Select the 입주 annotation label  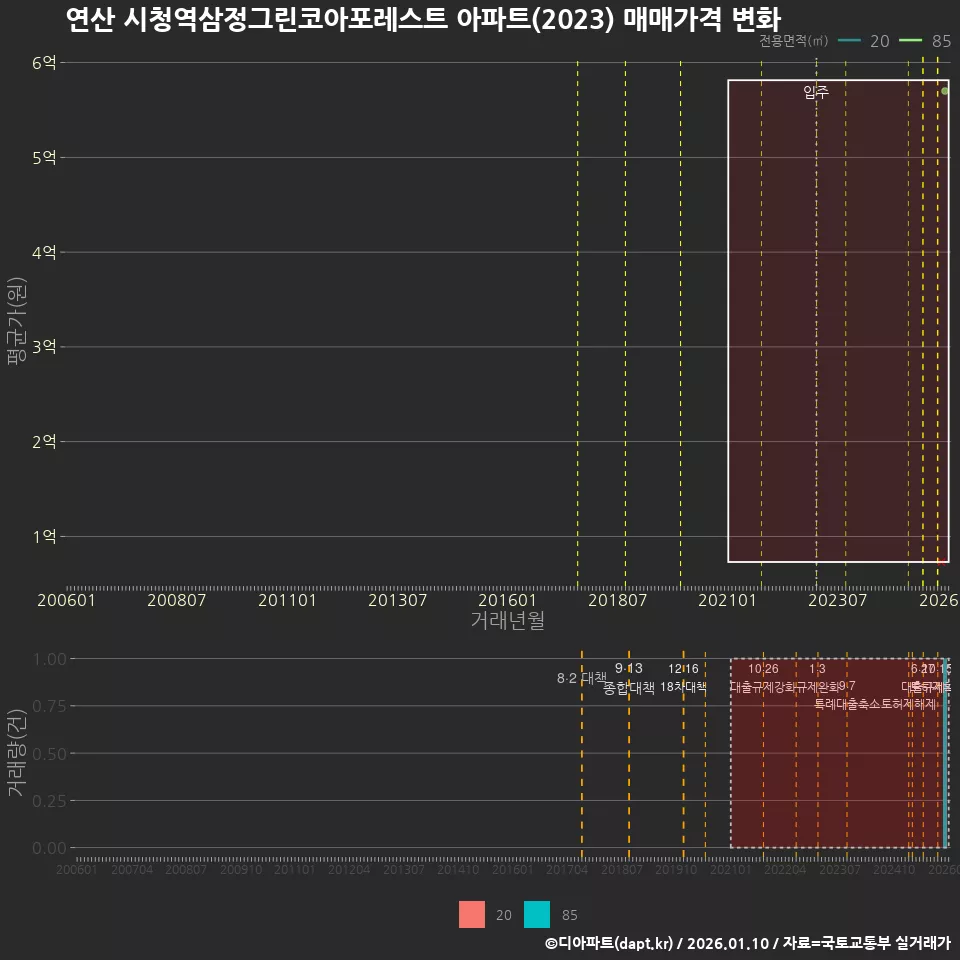tap(815, 90)
